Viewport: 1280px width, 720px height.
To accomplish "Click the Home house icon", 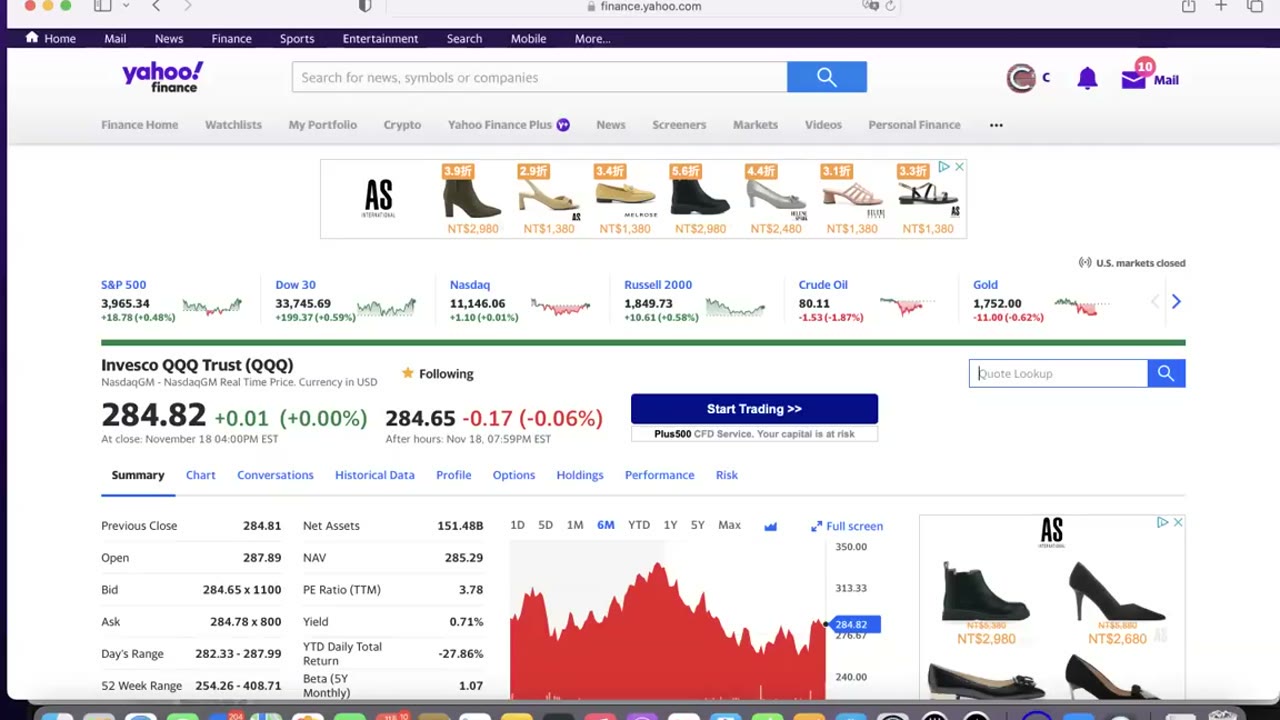I will point(32,38).
